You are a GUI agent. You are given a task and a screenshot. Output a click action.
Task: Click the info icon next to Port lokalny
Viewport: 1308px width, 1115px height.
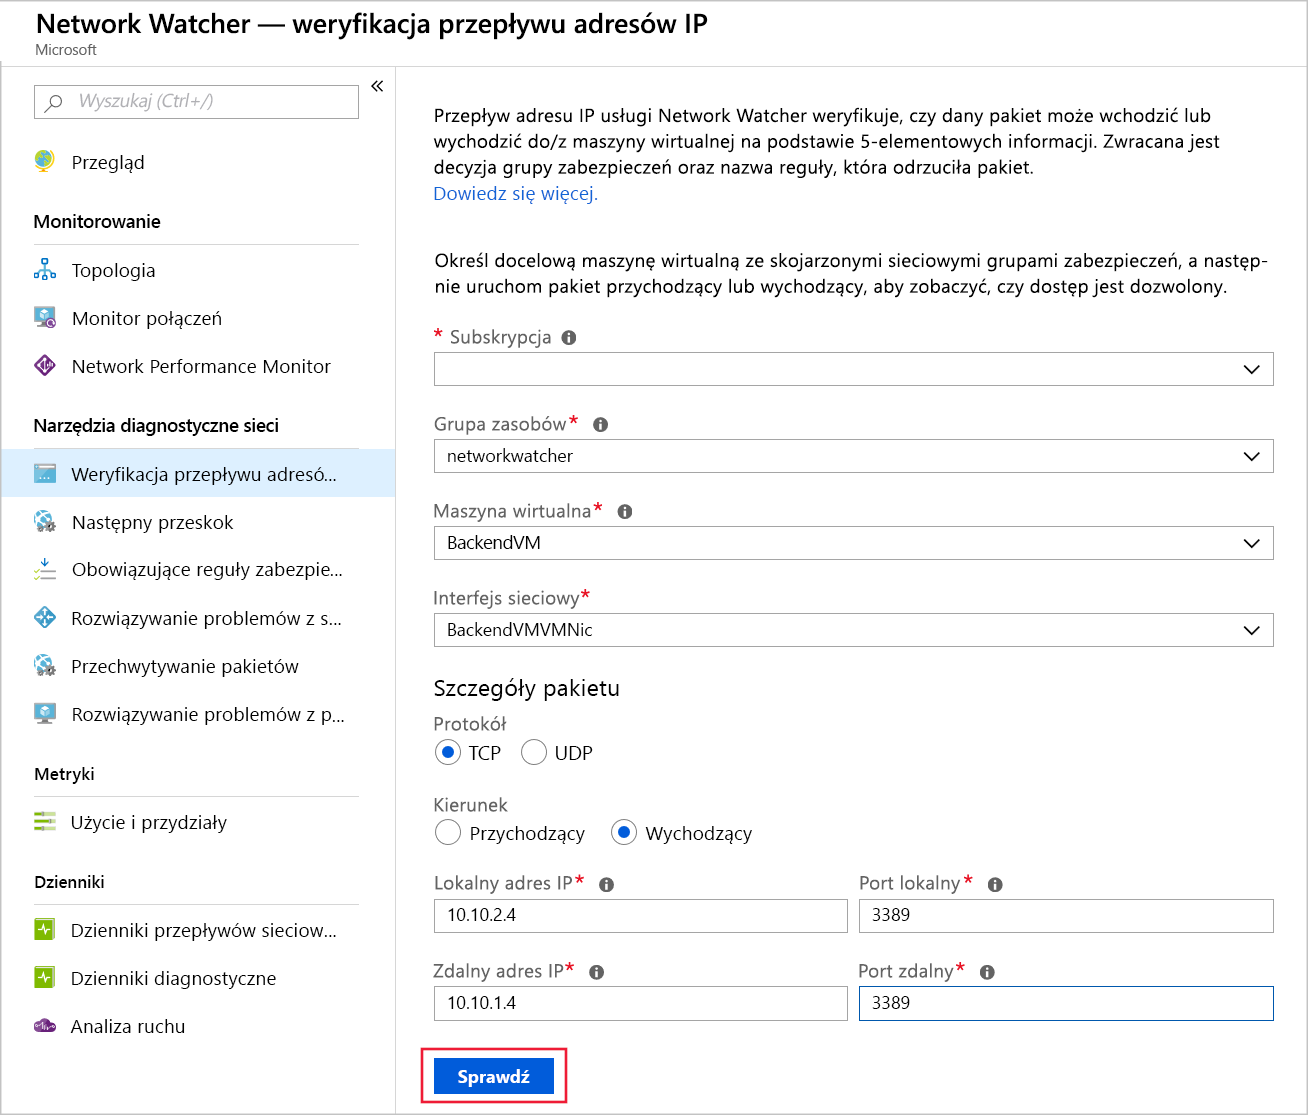pyautogui.click(x=995, y=884)
